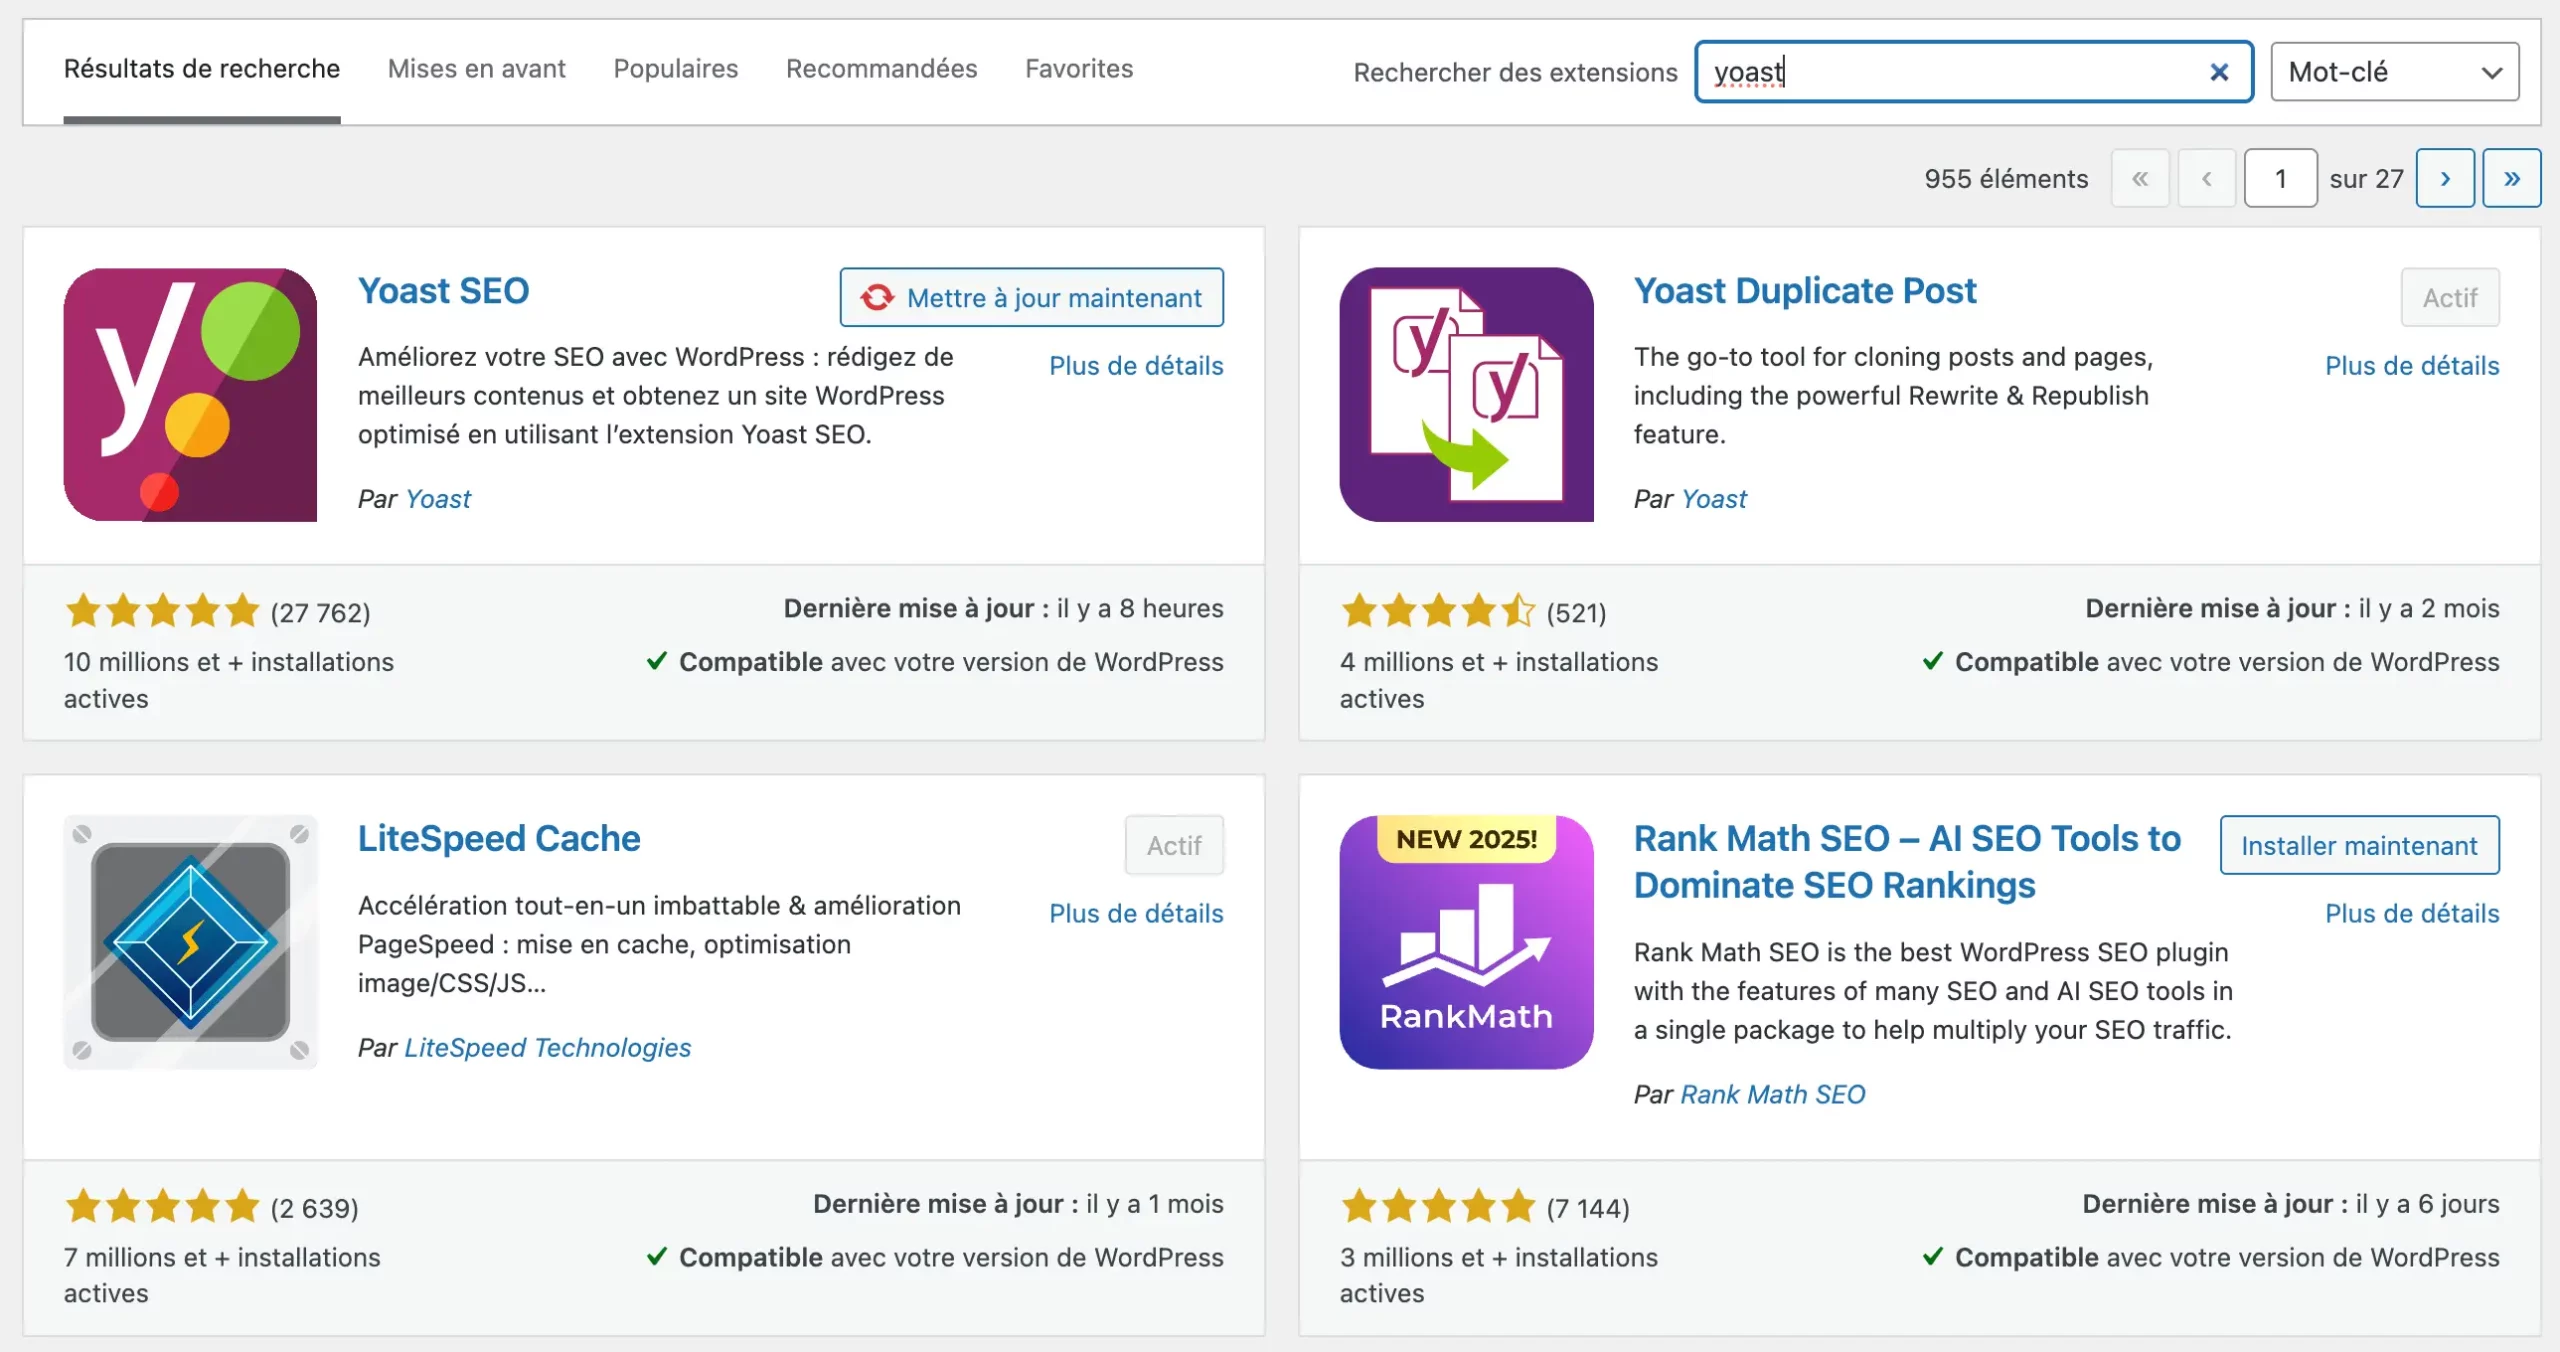The height and width of the screenshot is (1352, 2560).
Task: Click the Yoast SEO plugin icon
Action: click(x=190, y=394)
